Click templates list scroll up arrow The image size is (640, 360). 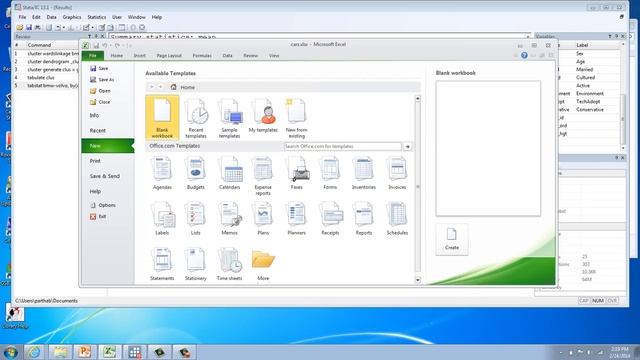tap(418, 98)
